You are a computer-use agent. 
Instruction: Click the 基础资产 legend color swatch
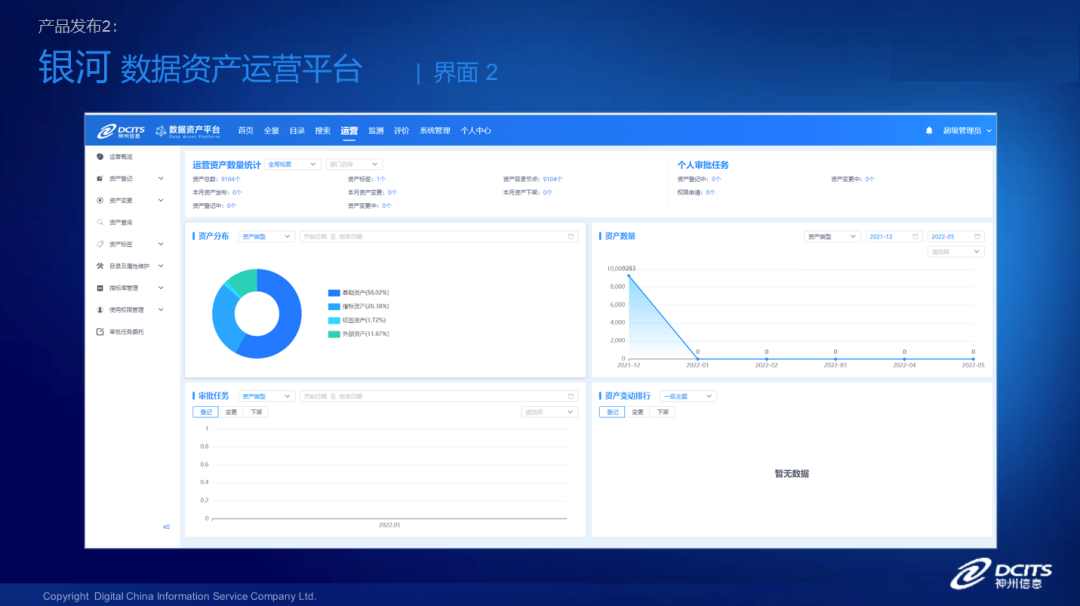tap(334, 292)
